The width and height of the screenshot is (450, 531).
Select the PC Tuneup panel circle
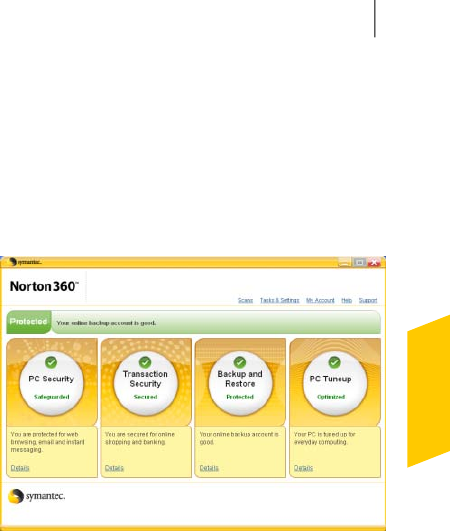pyautogui.click(x=335, y=384)
